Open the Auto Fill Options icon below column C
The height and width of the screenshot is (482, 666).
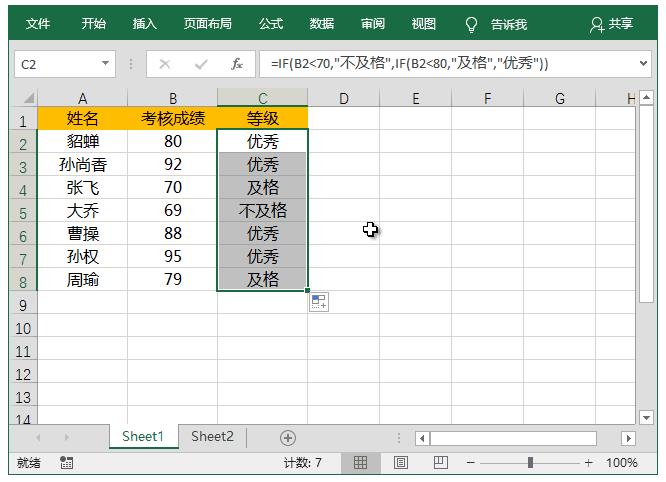click(x=319, y=302)
